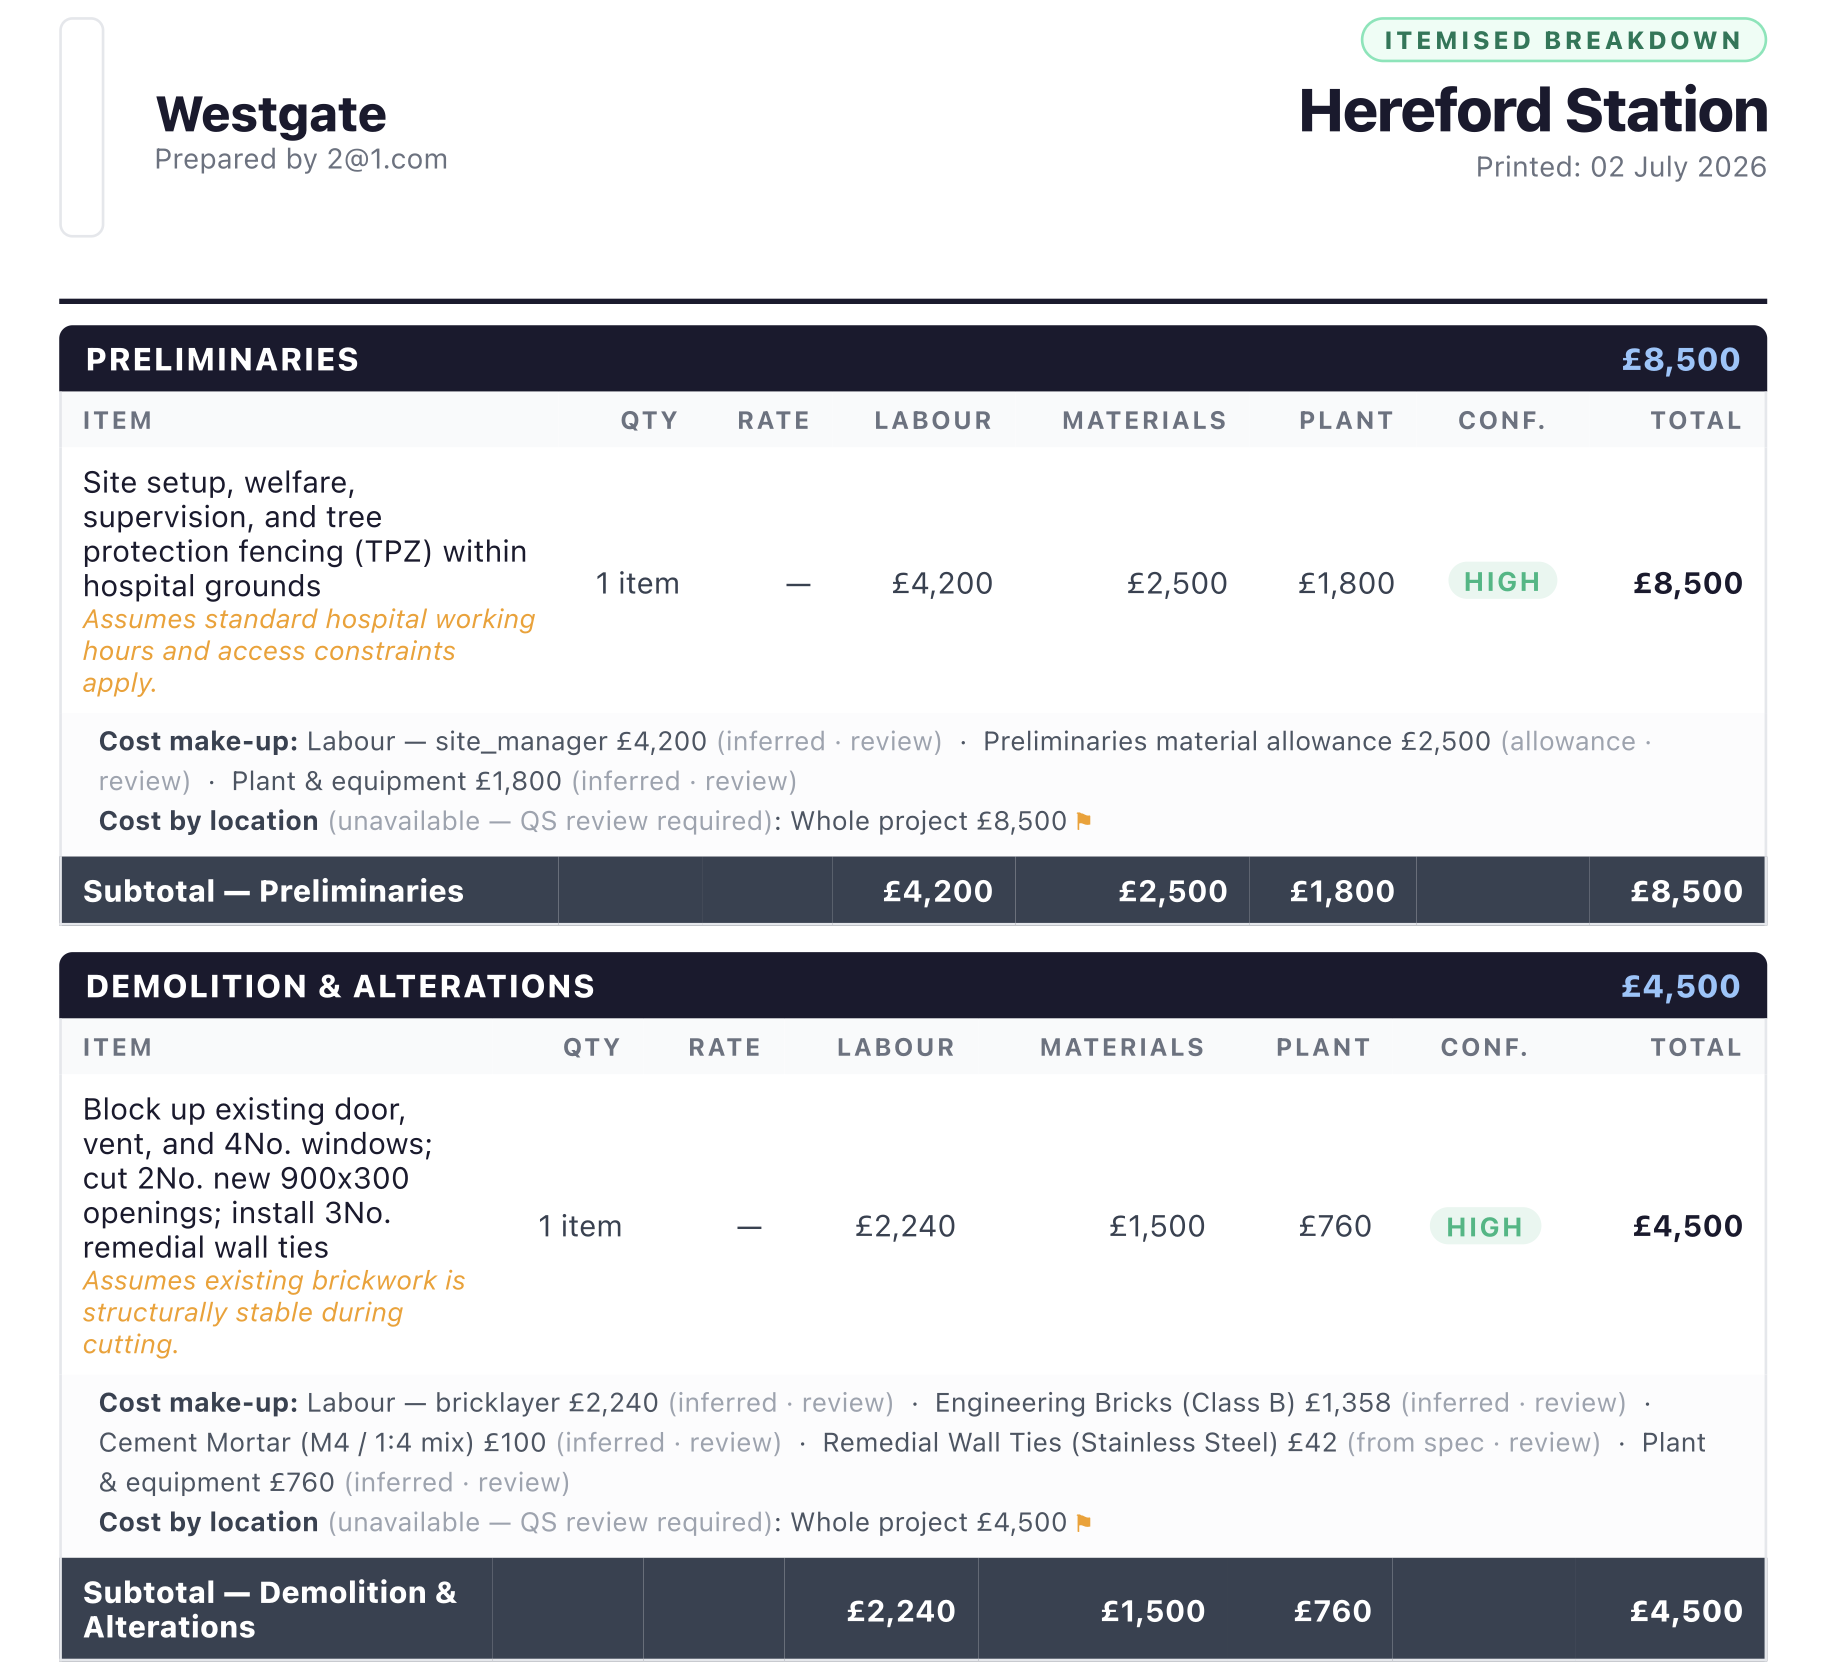
Task: Click the LABOUR column header in Preliminaries table
Action: [933, 421]
